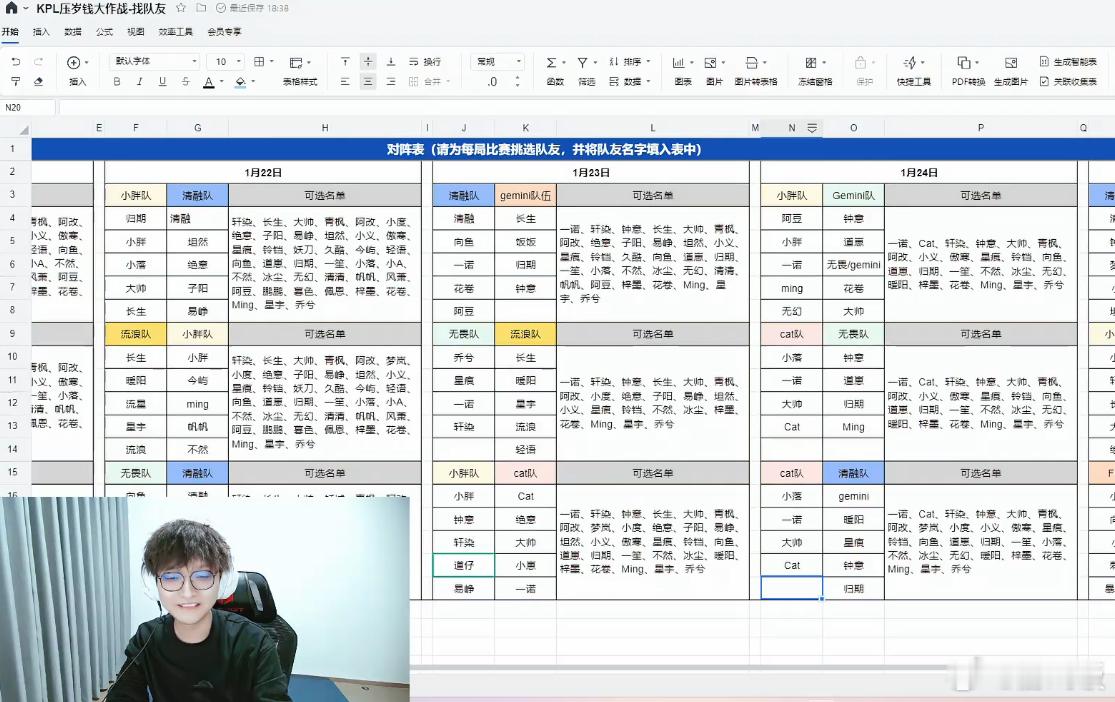Click the 冻结窗格 freeze panes icon
Viewport: 1115px width, 702px height.
tap(811, 63)
